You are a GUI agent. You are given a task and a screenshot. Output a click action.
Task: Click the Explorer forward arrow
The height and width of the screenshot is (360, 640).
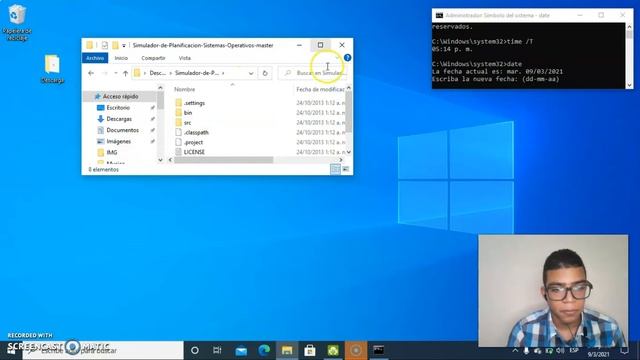(x=104, y=73)
